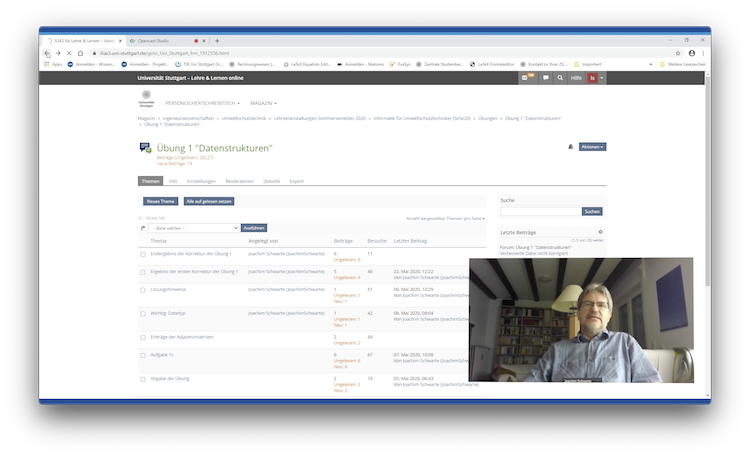
Task: Stop page loading with X button
Action: [x=69, y=53]
